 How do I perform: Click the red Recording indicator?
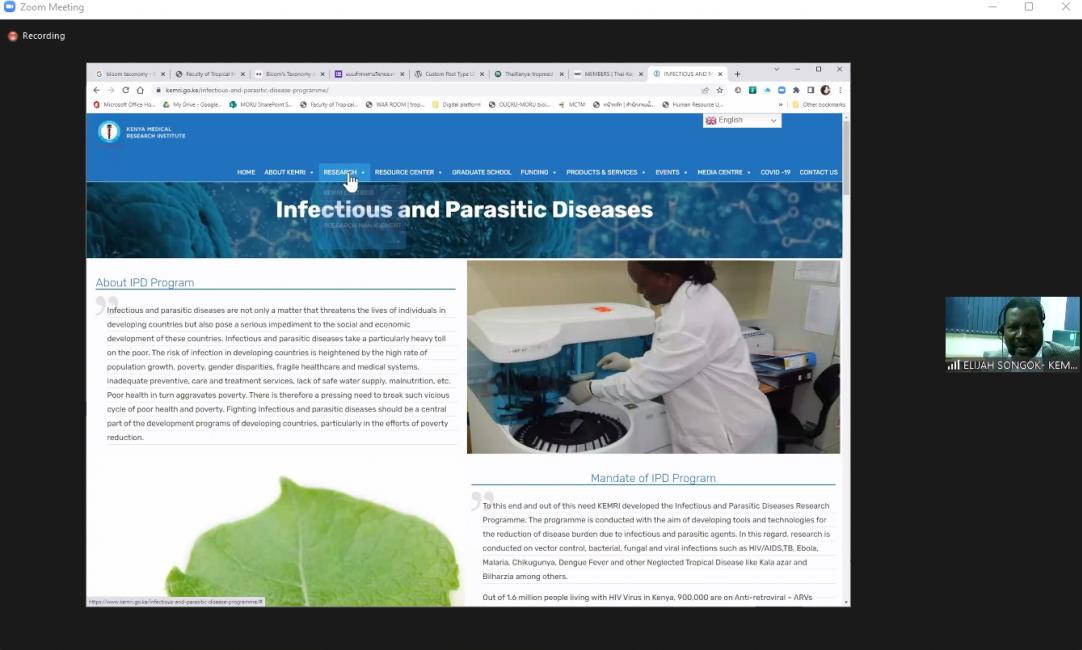tap(37, 36)
